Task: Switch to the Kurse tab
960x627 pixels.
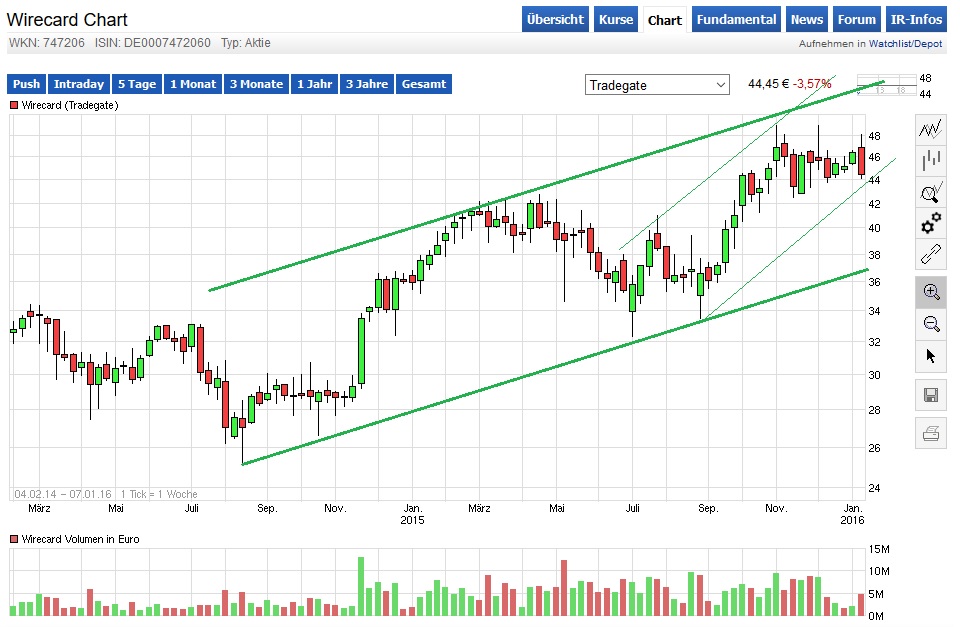Action: coord(616,19)
